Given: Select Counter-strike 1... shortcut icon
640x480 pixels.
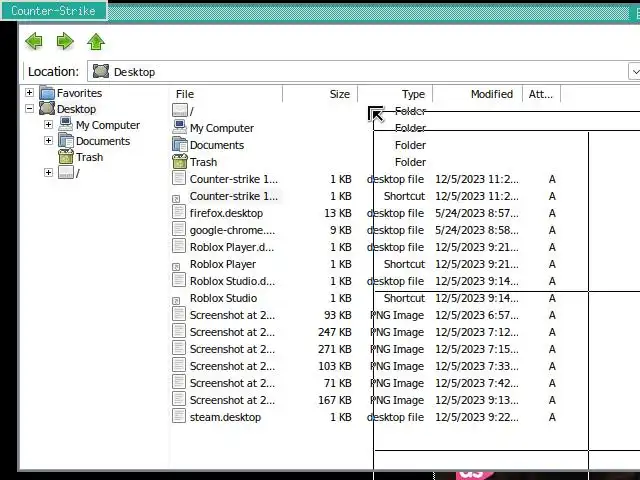Looking at the screenshot, I should point(176,199).
